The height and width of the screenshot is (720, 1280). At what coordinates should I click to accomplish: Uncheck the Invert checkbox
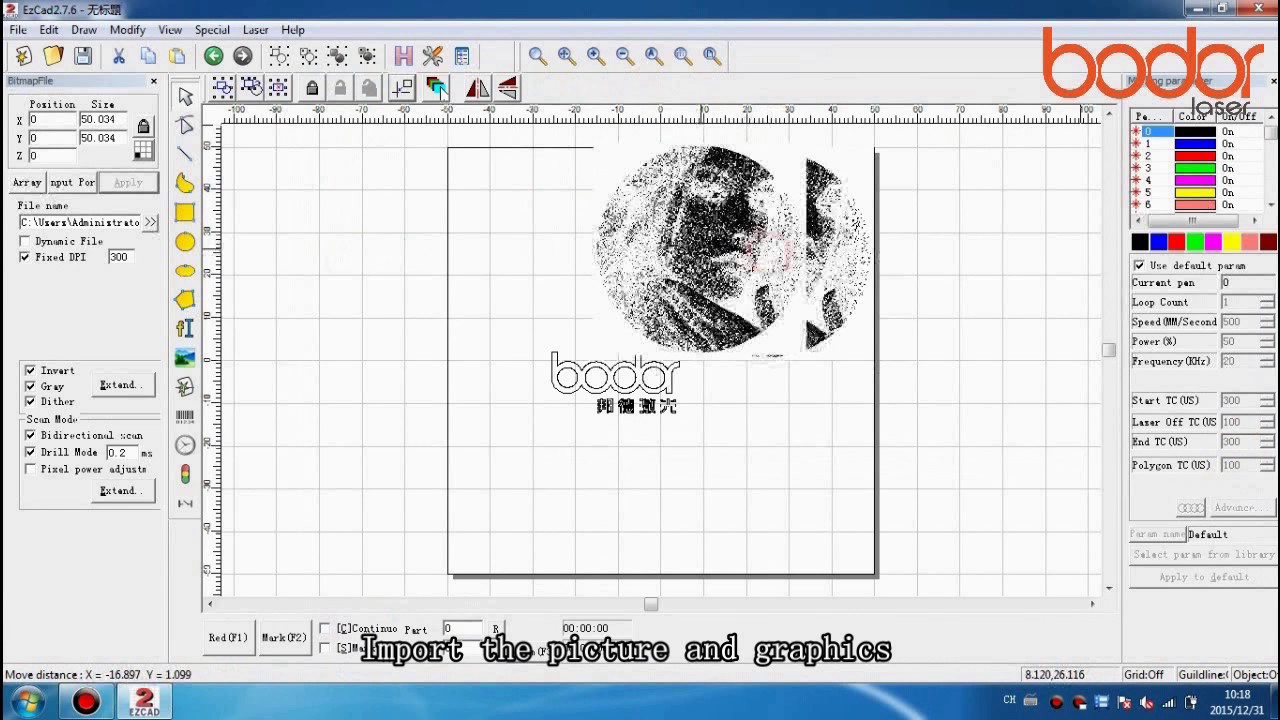pos(30,370)
